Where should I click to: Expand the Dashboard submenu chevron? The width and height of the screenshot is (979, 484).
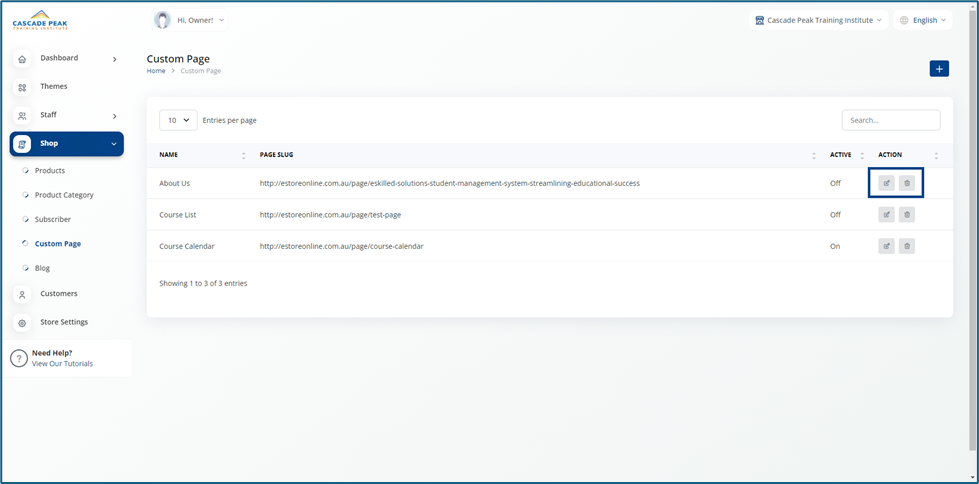click(x=114, y=59)
